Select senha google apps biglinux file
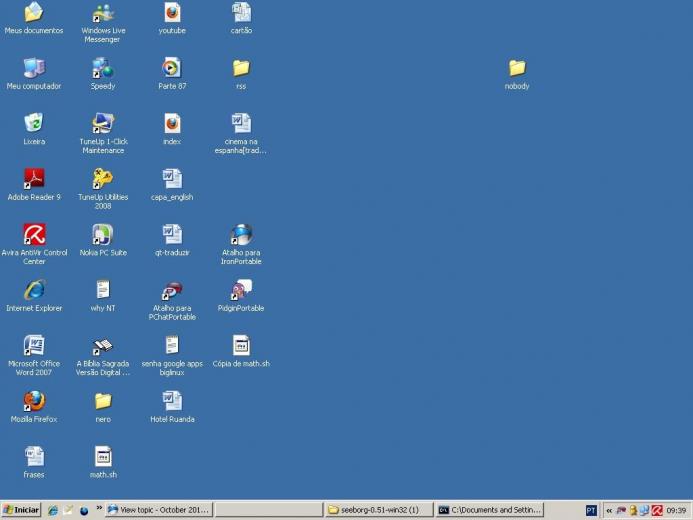 tap(172, 345)
